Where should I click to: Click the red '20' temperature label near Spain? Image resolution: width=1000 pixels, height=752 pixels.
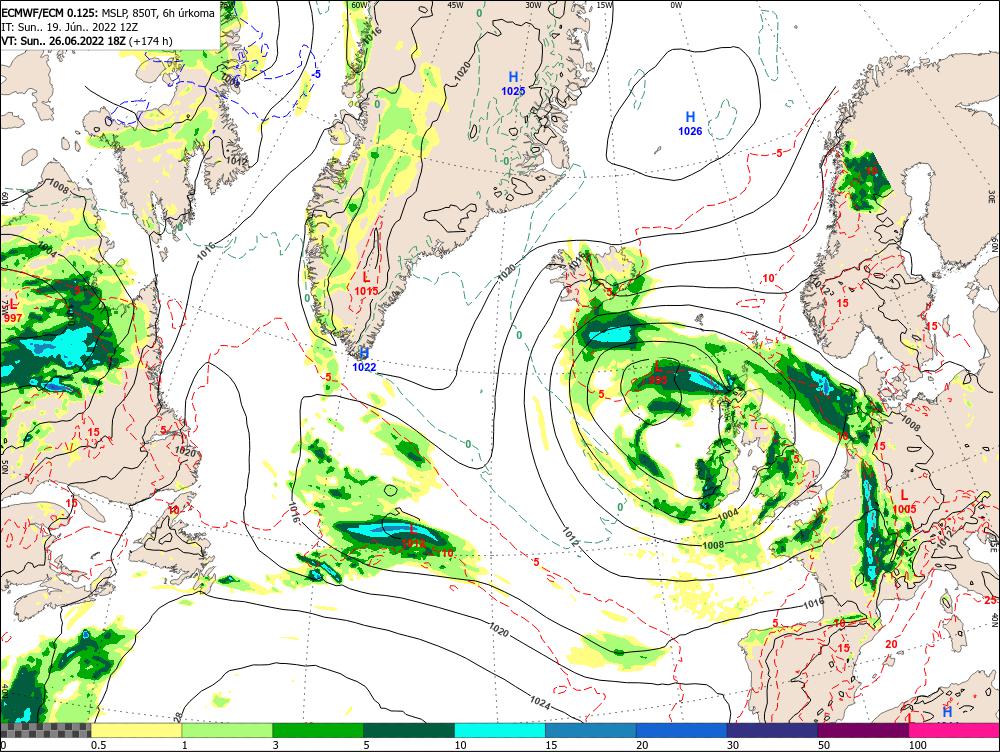[x=892, y=644]
